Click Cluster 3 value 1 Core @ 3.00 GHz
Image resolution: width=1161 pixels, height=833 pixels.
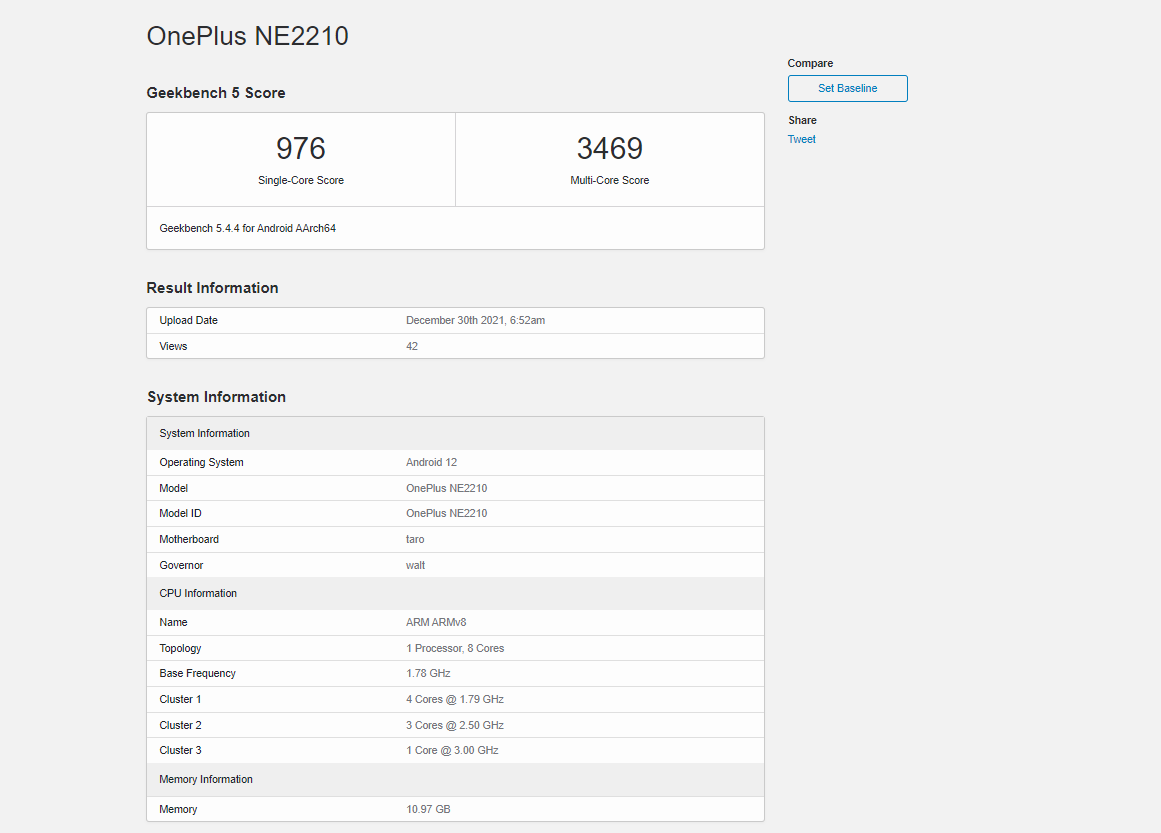[x=452, y=750]
